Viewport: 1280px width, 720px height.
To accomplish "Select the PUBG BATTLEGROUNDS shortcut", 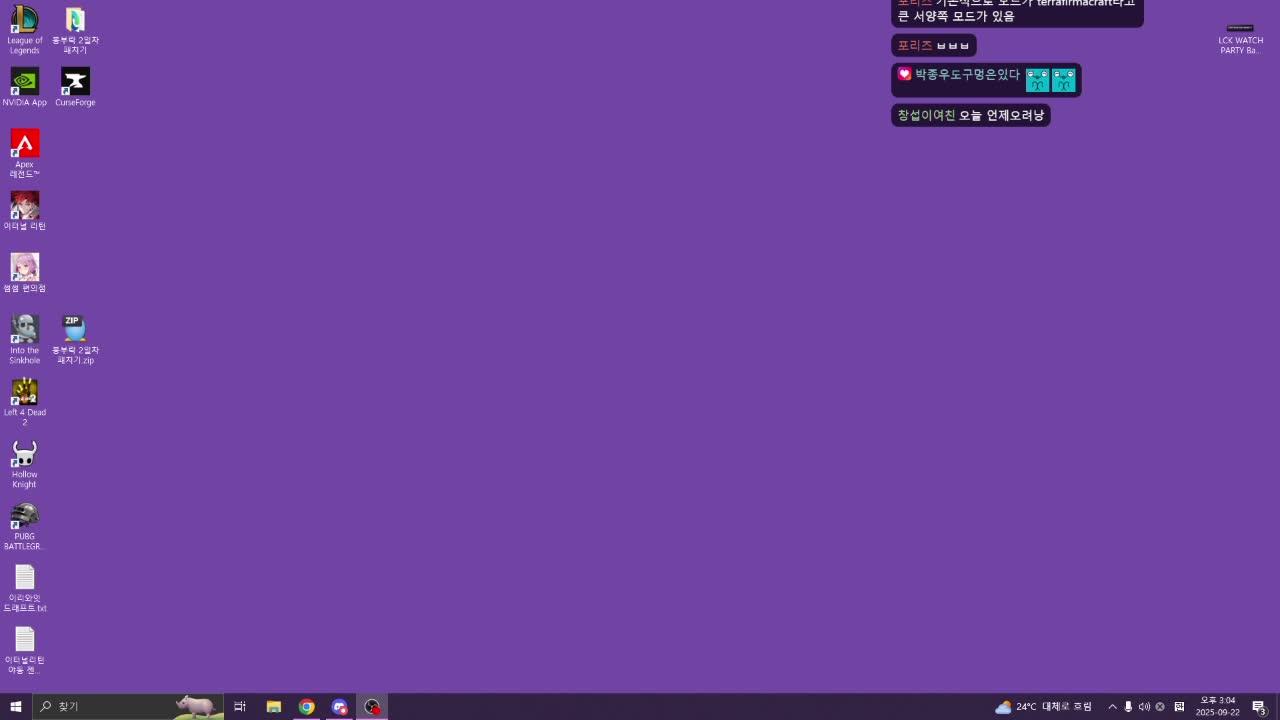I will (24, 527).
